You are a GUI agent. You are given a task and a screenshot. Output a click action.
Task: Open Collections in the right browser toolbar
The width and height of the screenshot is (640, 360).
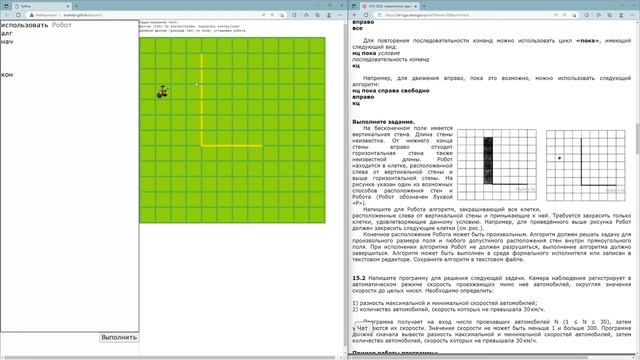point(610,15)
